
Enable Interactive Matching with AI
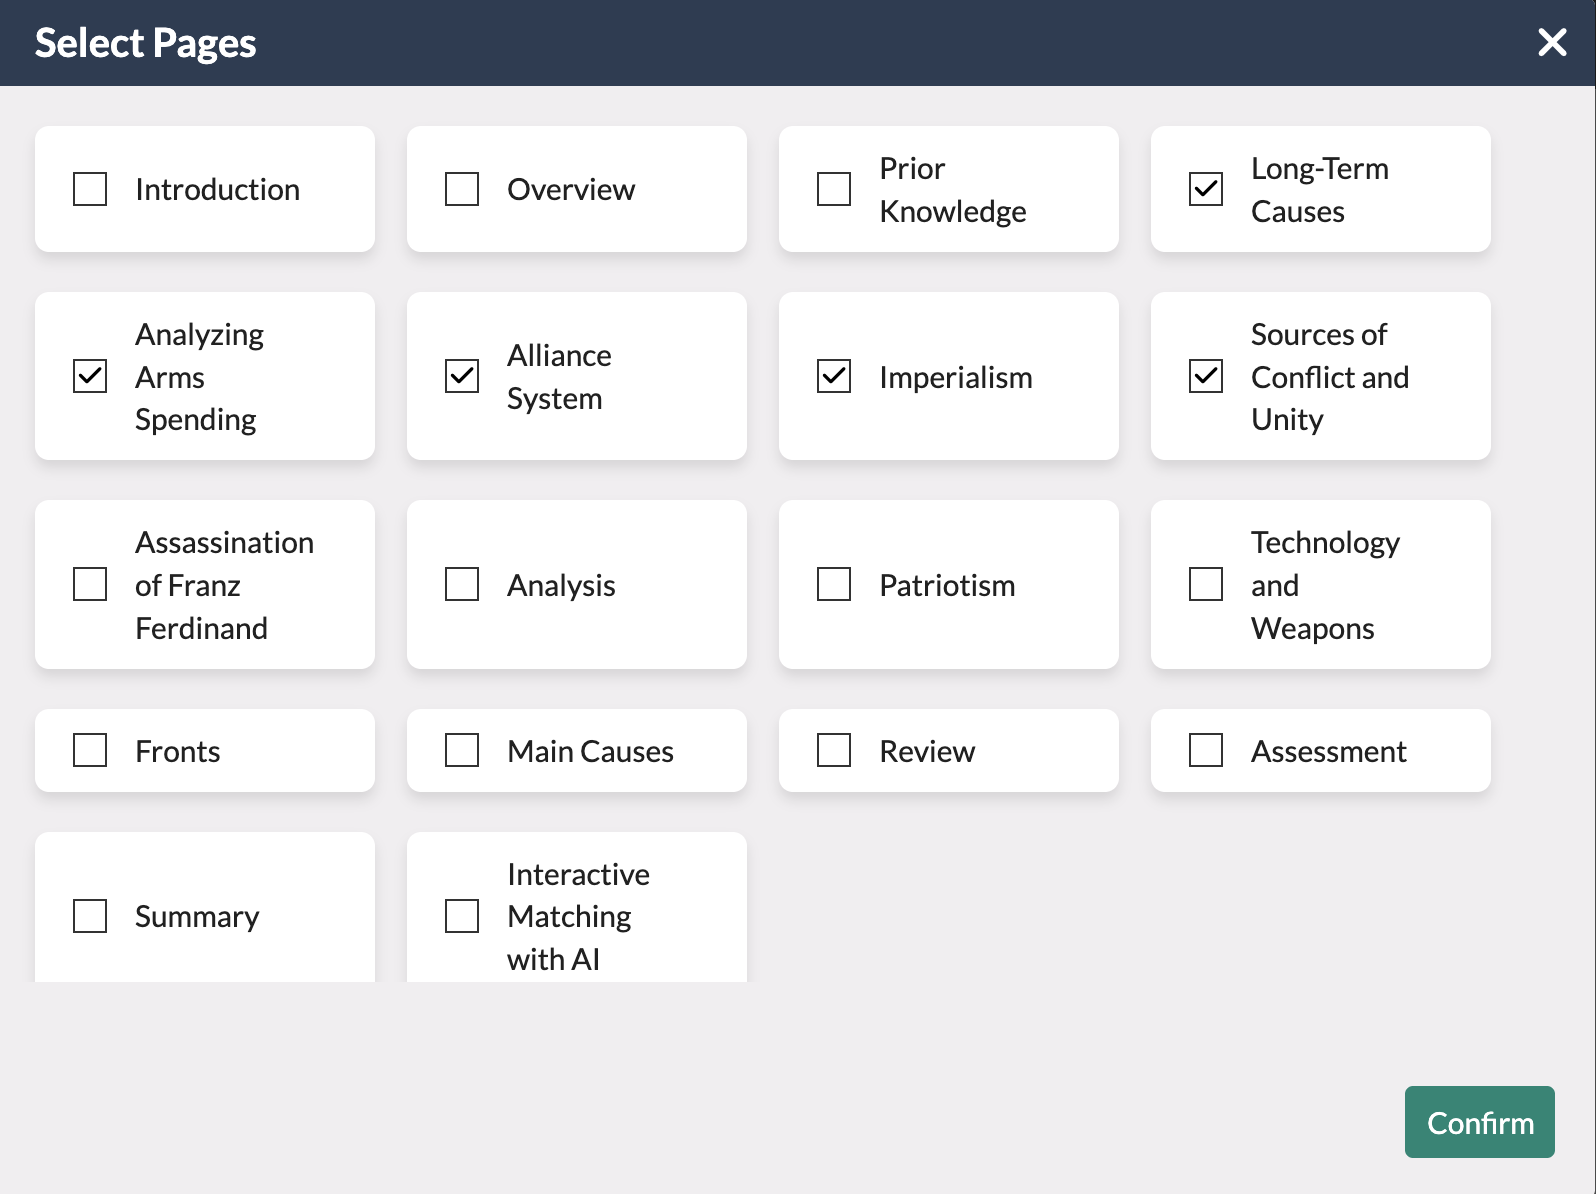point(461,916)
